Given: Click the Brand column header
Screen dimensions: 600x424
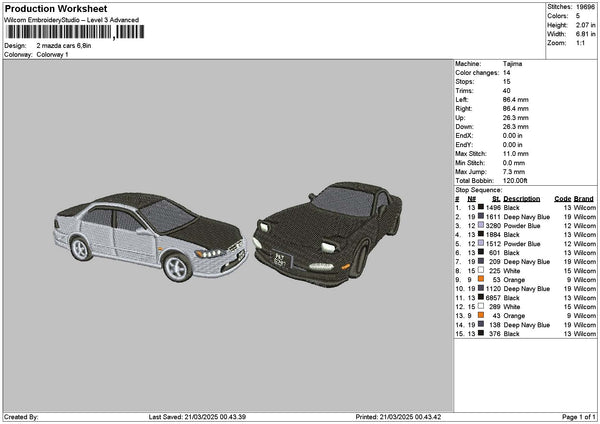Looking at the screenshot, I should click(x=585, y=198).
